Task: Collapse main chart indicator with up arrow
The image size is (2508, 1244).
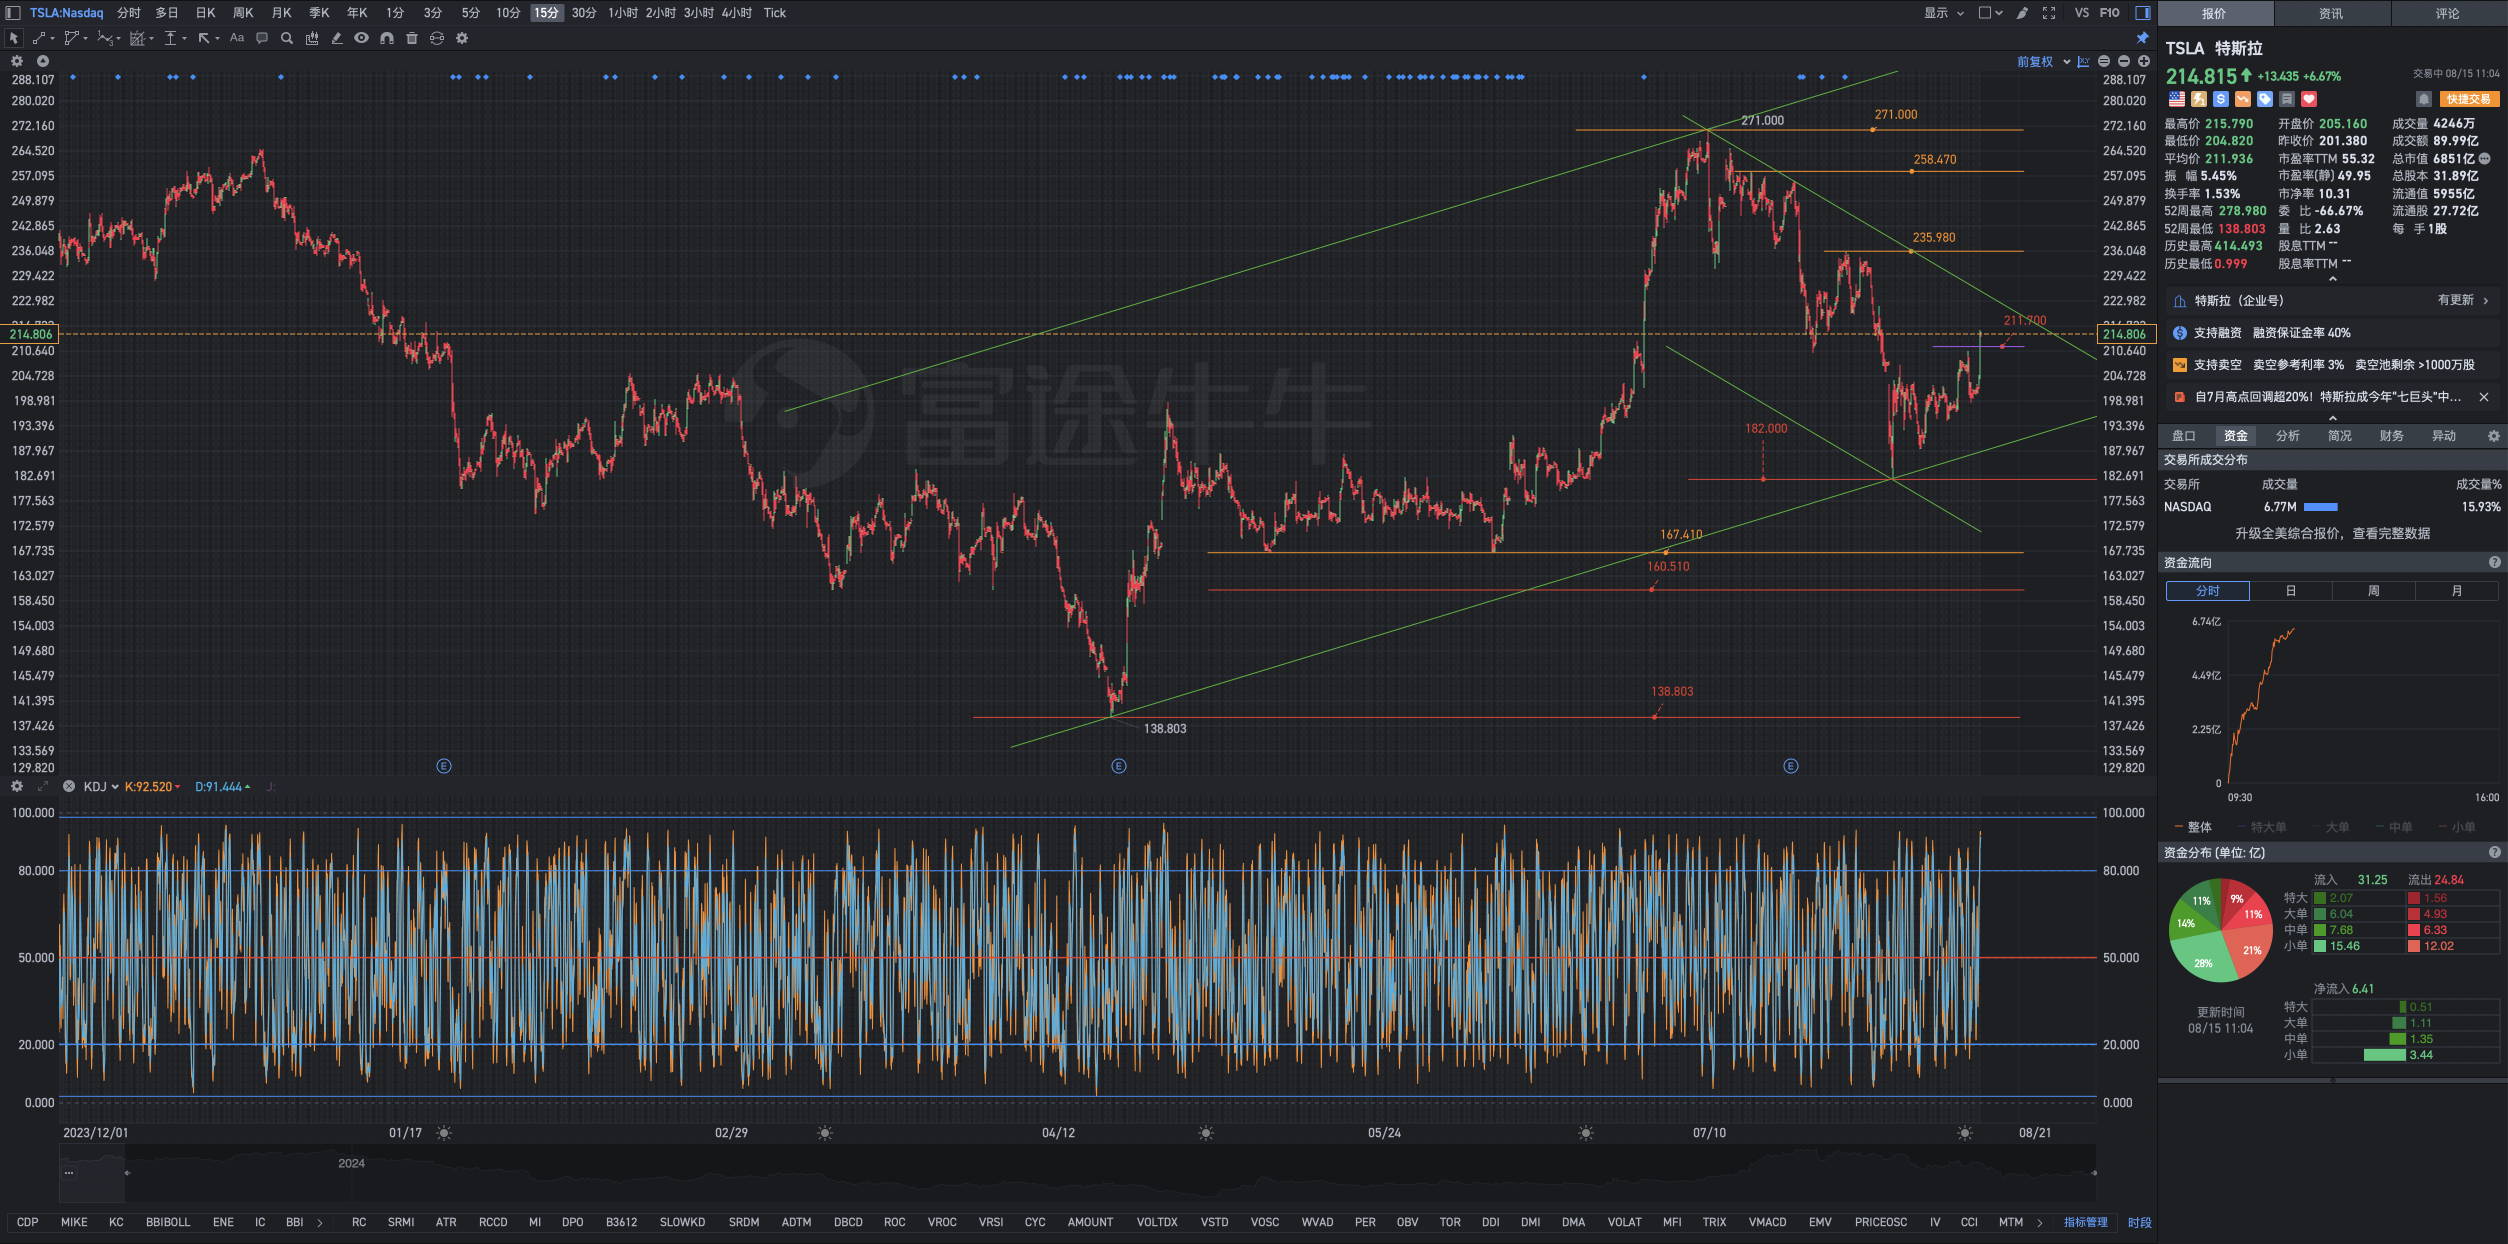Action: [x=43, y=61]
